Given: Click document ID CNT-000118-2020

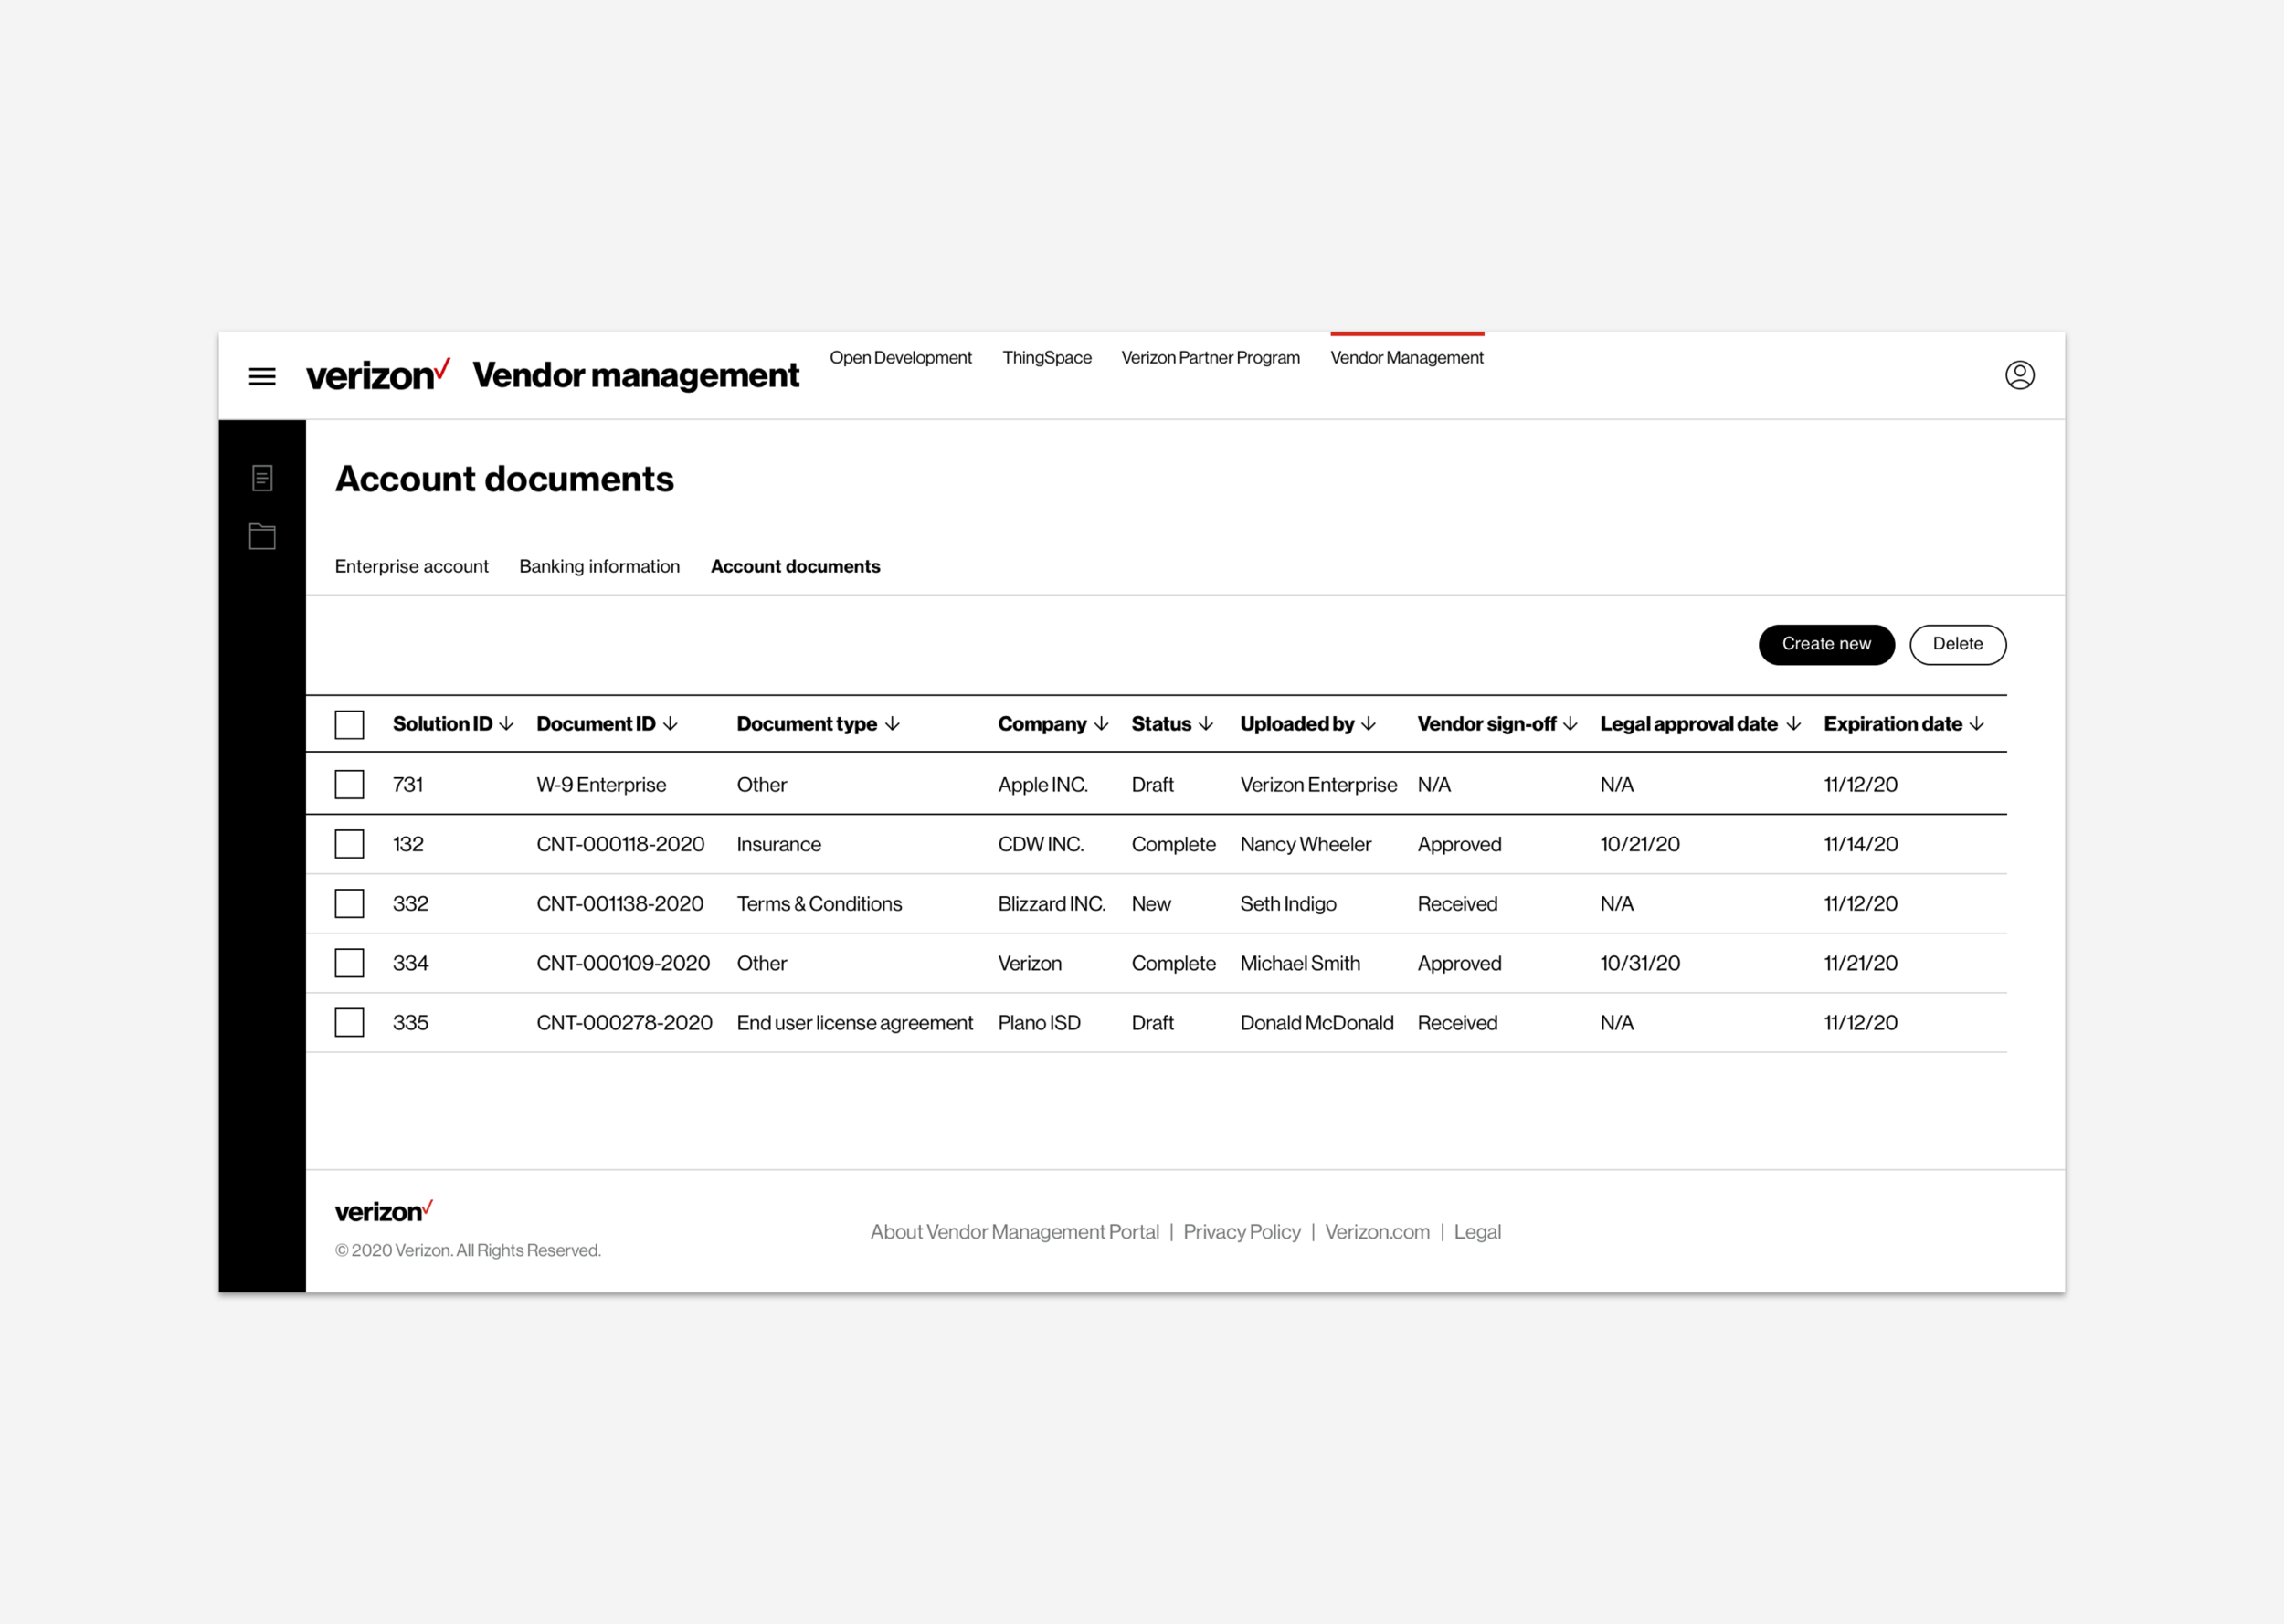Looking at the screenshot, I should pyautogui.click(x=620, y=844).
